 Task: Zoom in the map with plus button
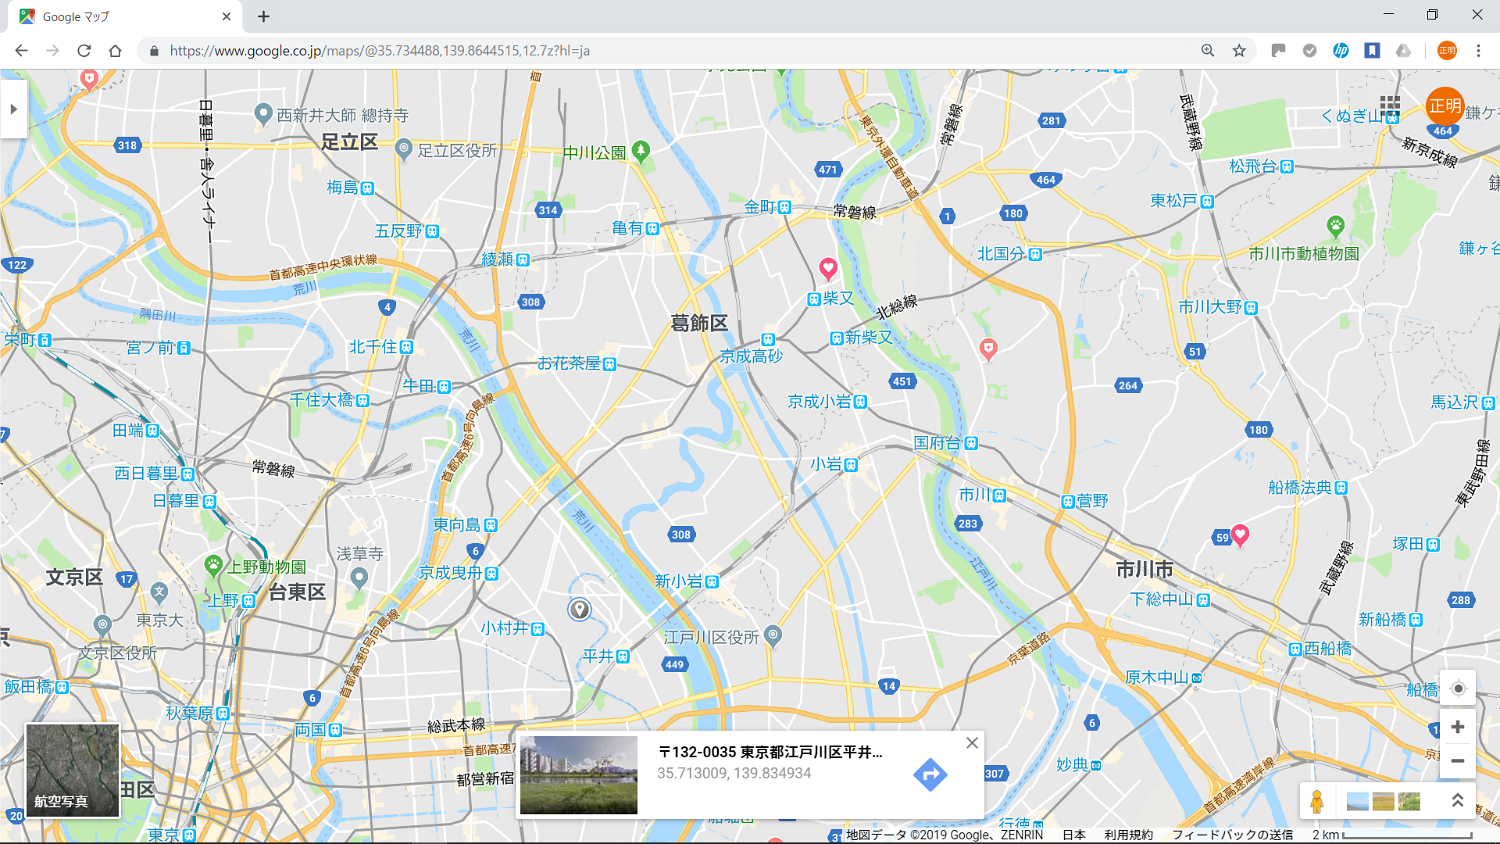click(1457, 727)
